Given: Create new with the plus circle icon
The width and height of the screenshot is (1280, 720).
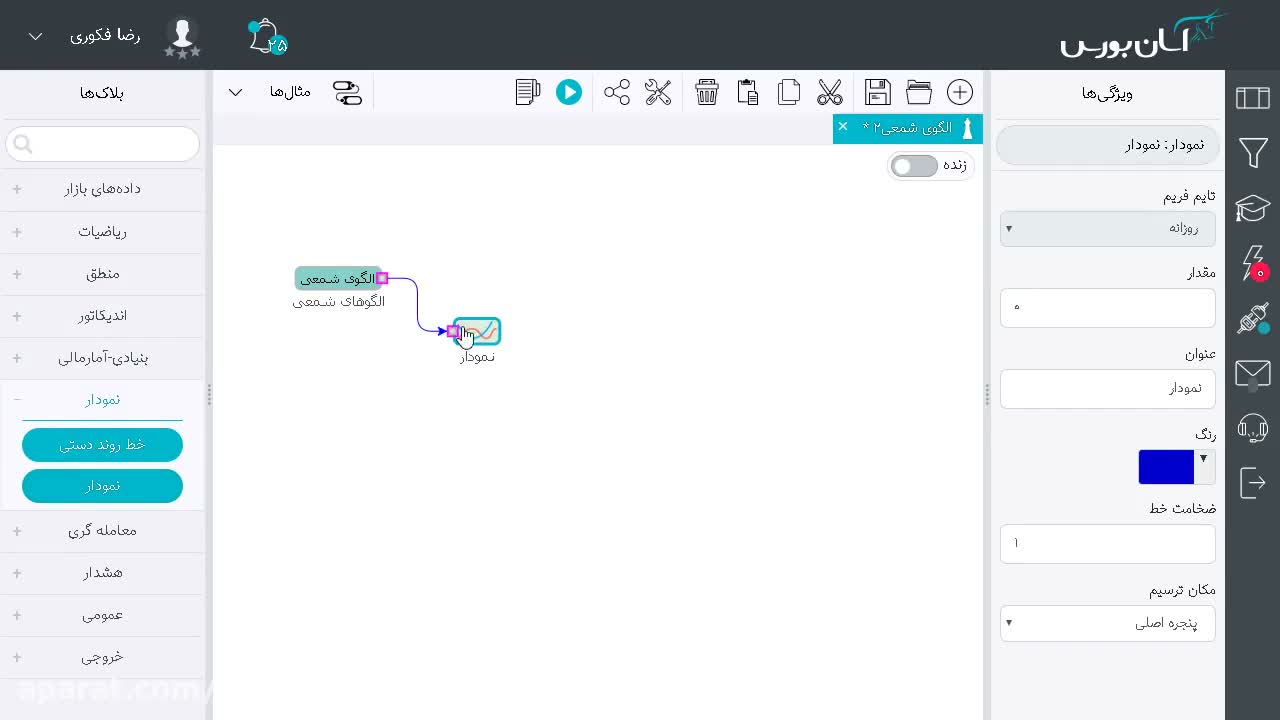Looking at the screenshot, I should coord(960,93).
